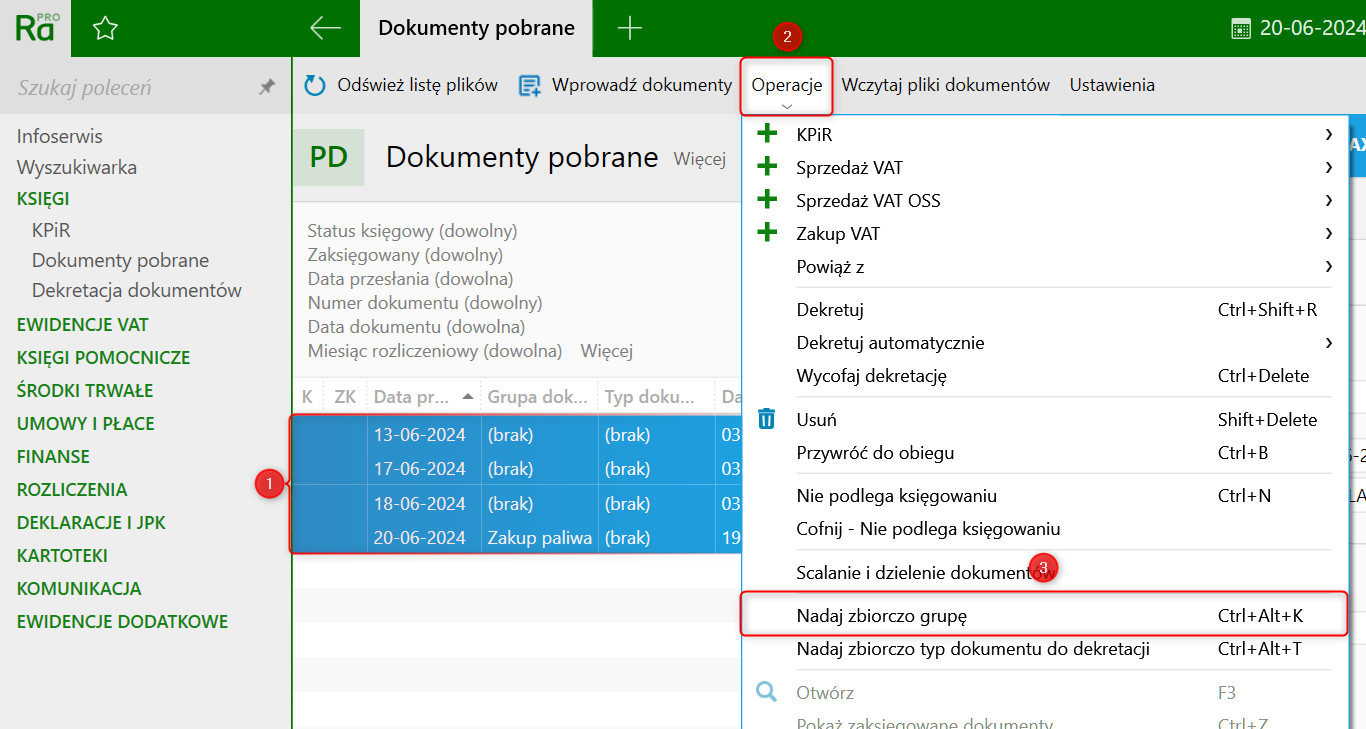Expand Dekretuj automatycznie submenu arrow

[x=1329, y=343]
